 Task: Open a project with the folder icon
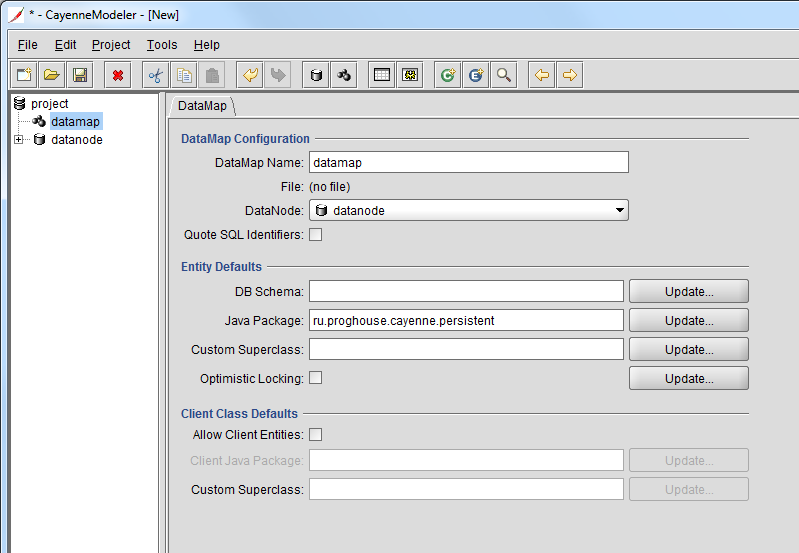click(51, 75)
